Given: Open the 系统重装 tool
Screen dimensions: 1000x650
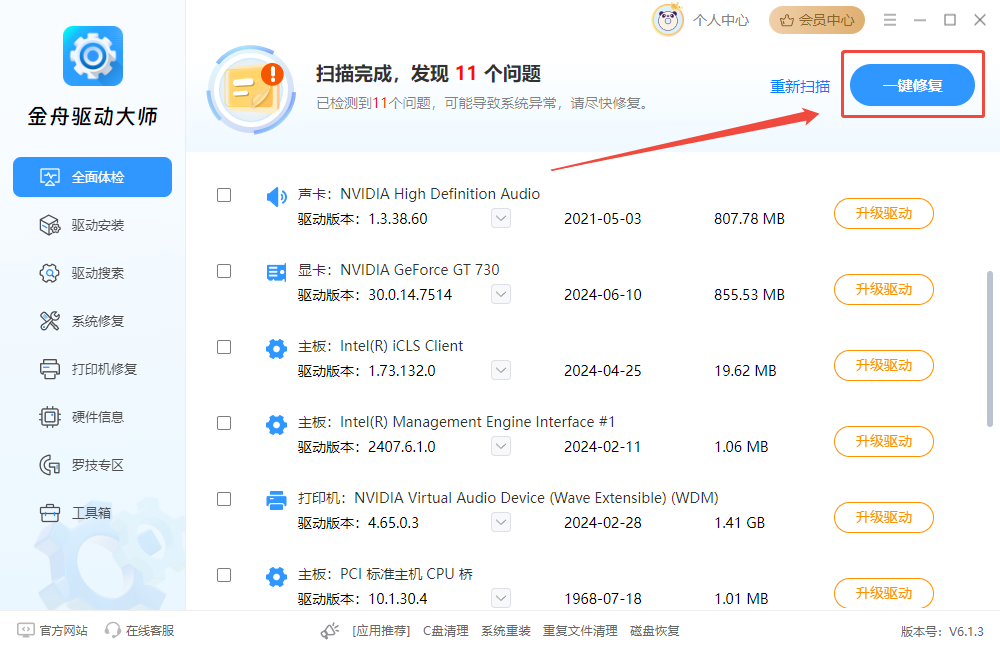Looking at the screenshot, I should tap(506, 631).
